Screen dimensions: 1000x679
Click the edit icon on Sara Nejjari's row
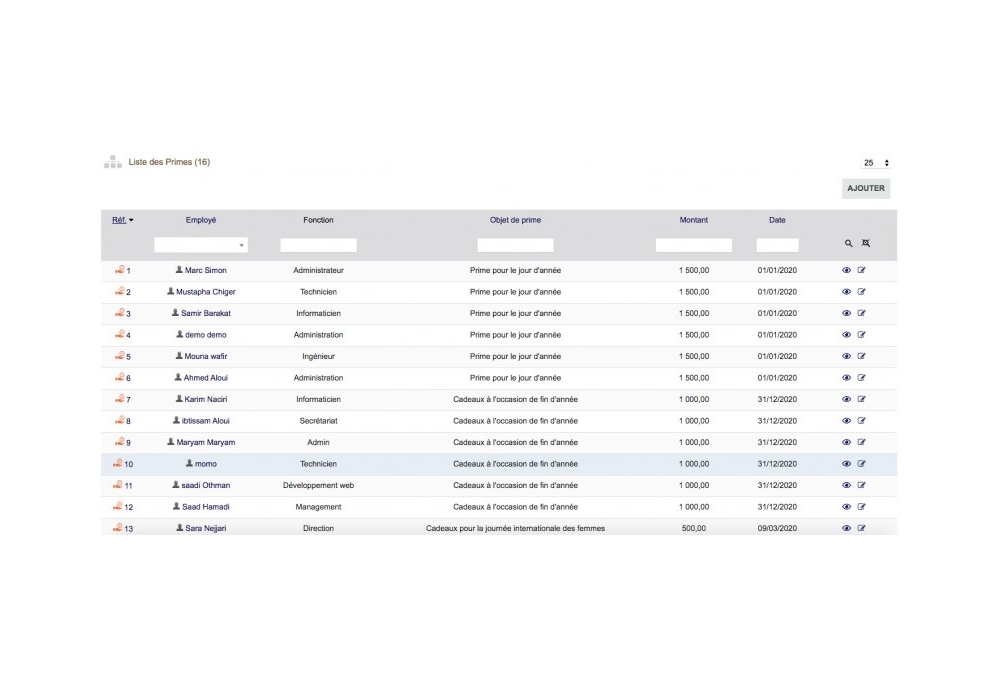[x=861, y=528]
